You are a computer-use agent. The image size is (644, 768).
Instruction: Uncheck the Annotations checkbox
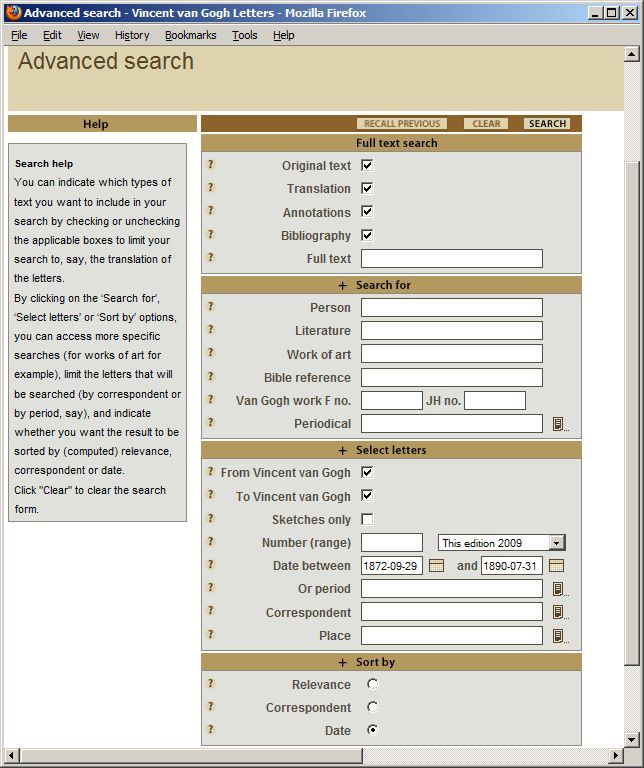coord(367,211)
